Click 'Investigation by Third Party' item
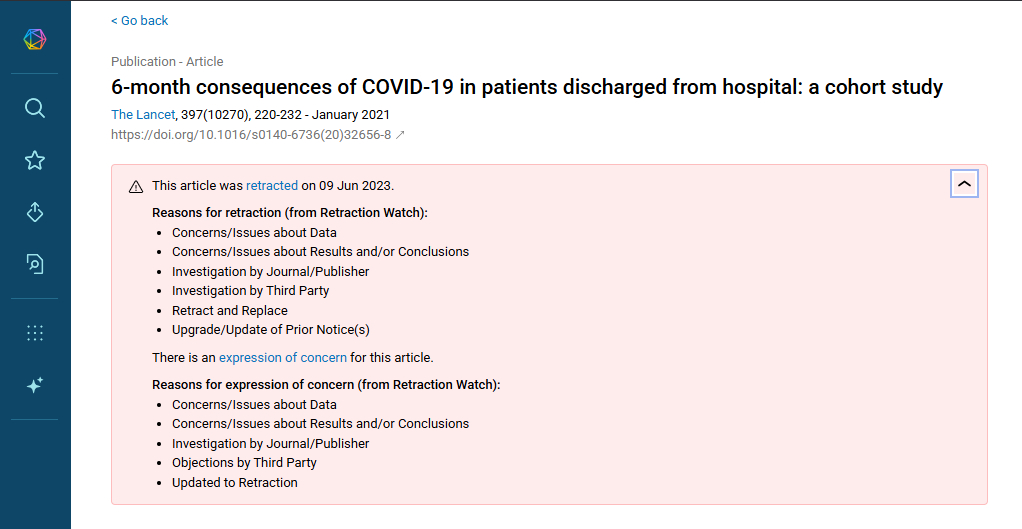Viewport: 1022px width, 529px height. coord(250,291)
